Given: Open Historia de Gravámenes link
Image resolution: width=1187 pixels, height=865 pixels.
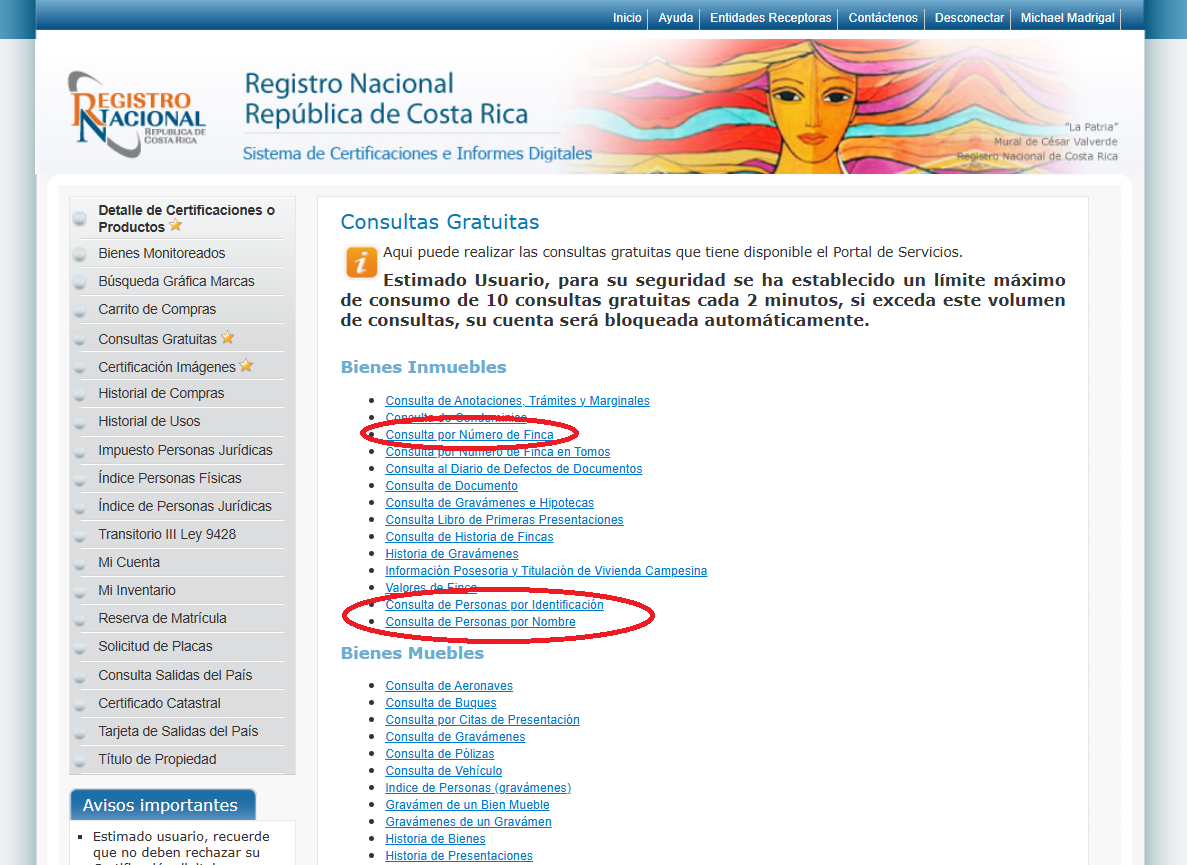Looking at the screenshot, I should 452,553.
